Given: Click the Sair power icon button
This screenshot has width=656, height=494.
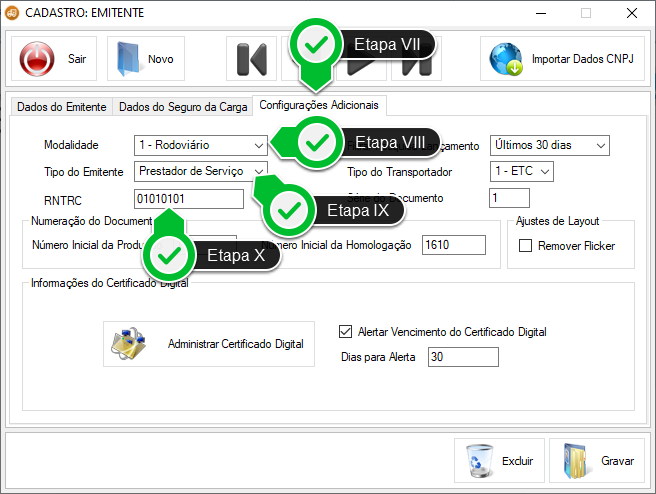Looking at the screenshot, I should (x=54, y=59).
